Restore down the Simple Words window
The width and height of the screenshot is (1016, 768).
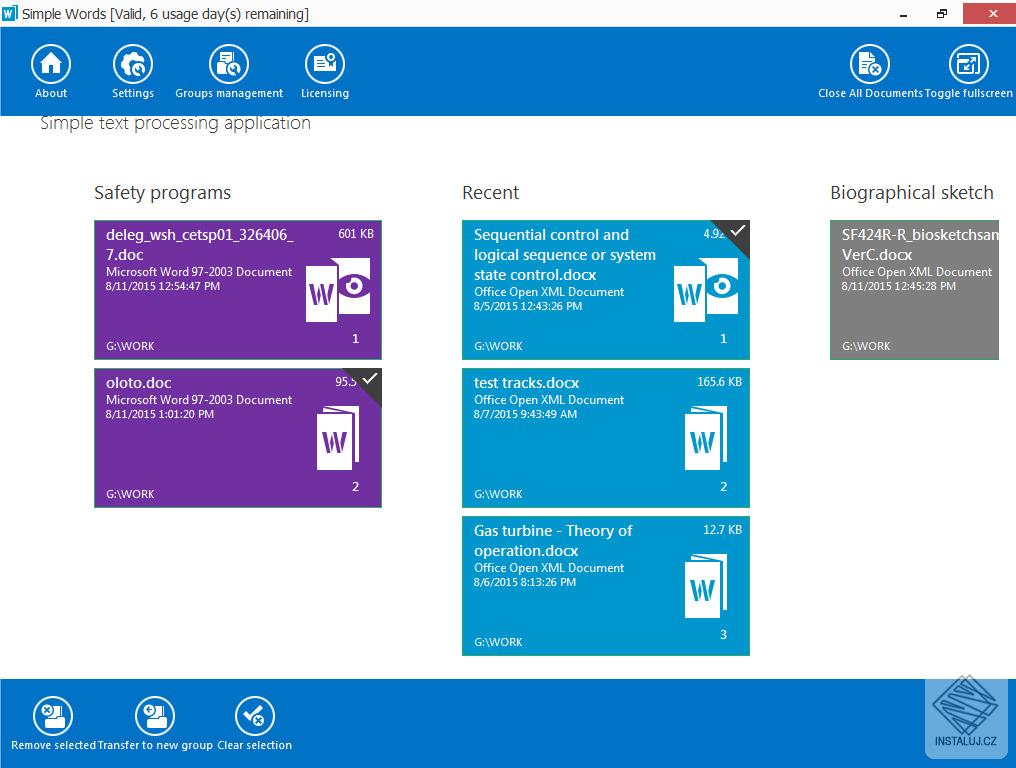point(942,14)
